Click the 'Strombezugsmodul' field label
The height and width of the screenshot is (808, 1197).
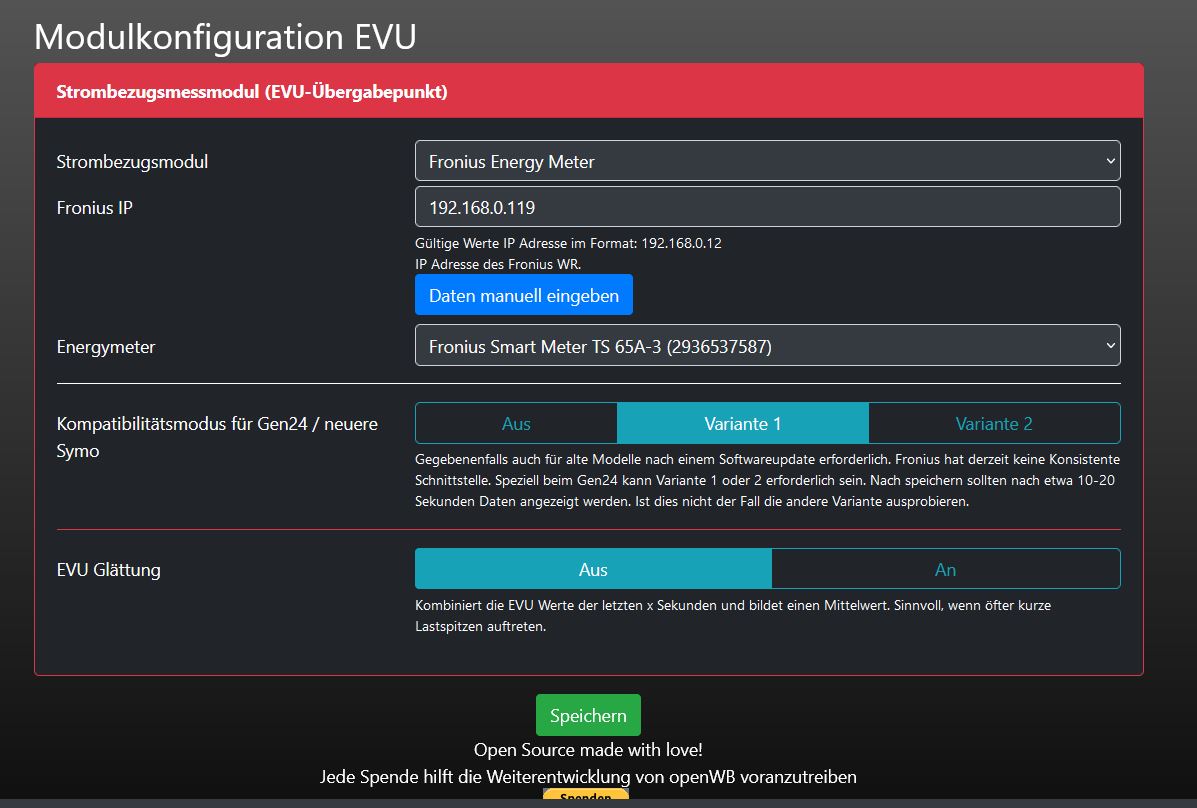point(133,162)
